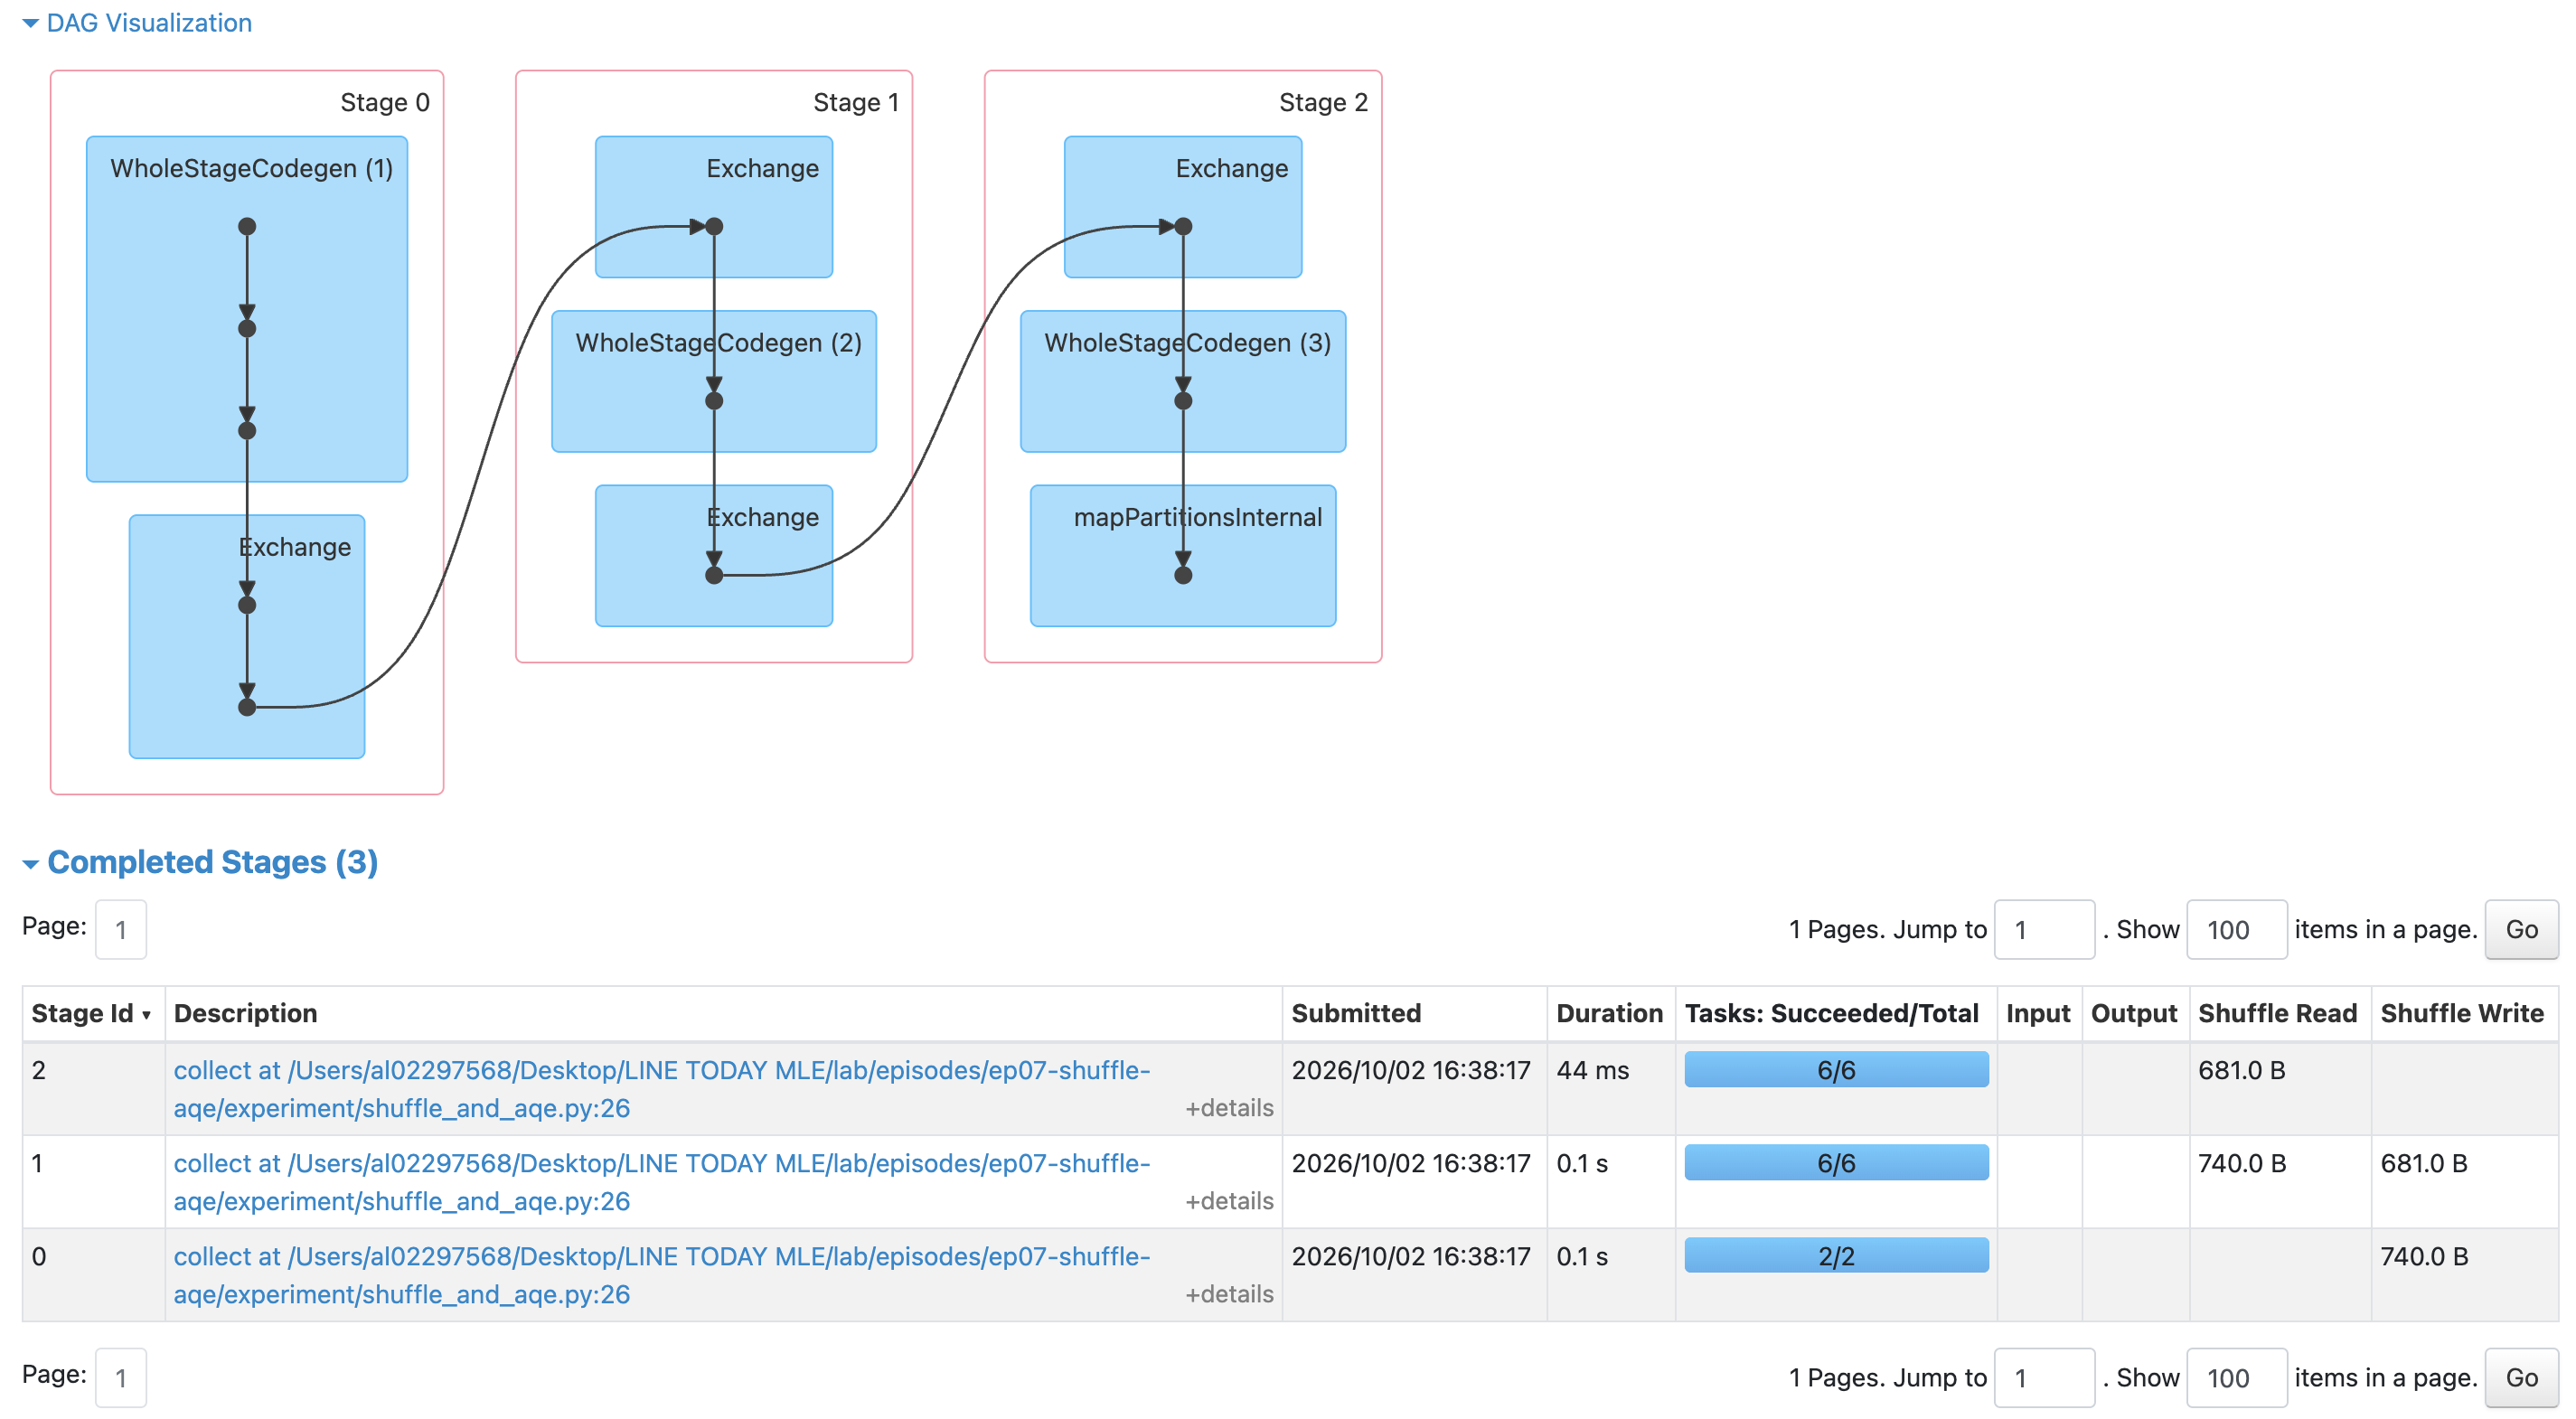Click the bottom Go button
The image size is (2576, 1419).
(2521, 1378)
